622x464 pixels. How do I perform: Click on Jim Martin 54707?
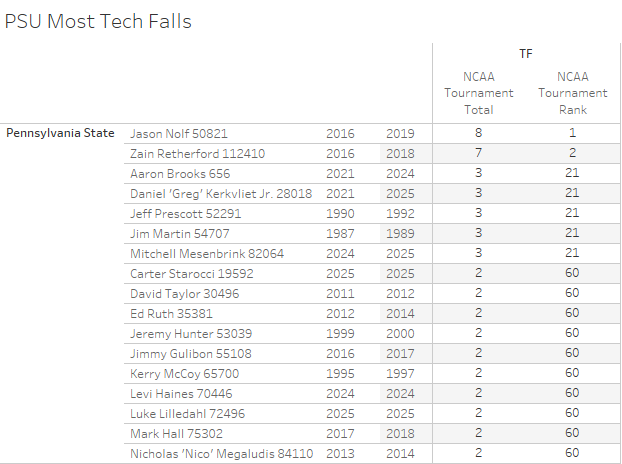coord(179,233)
